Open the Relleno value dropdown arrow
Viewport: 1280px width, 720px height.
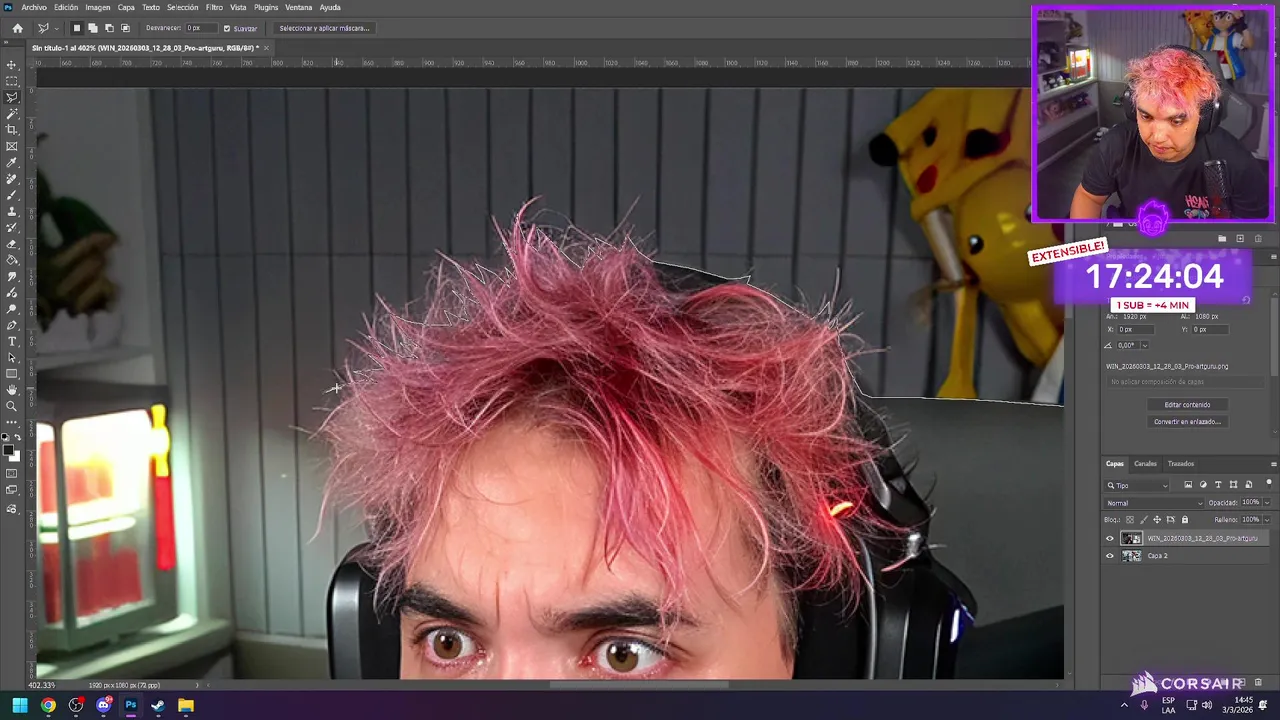click(x=1266, y=520)
